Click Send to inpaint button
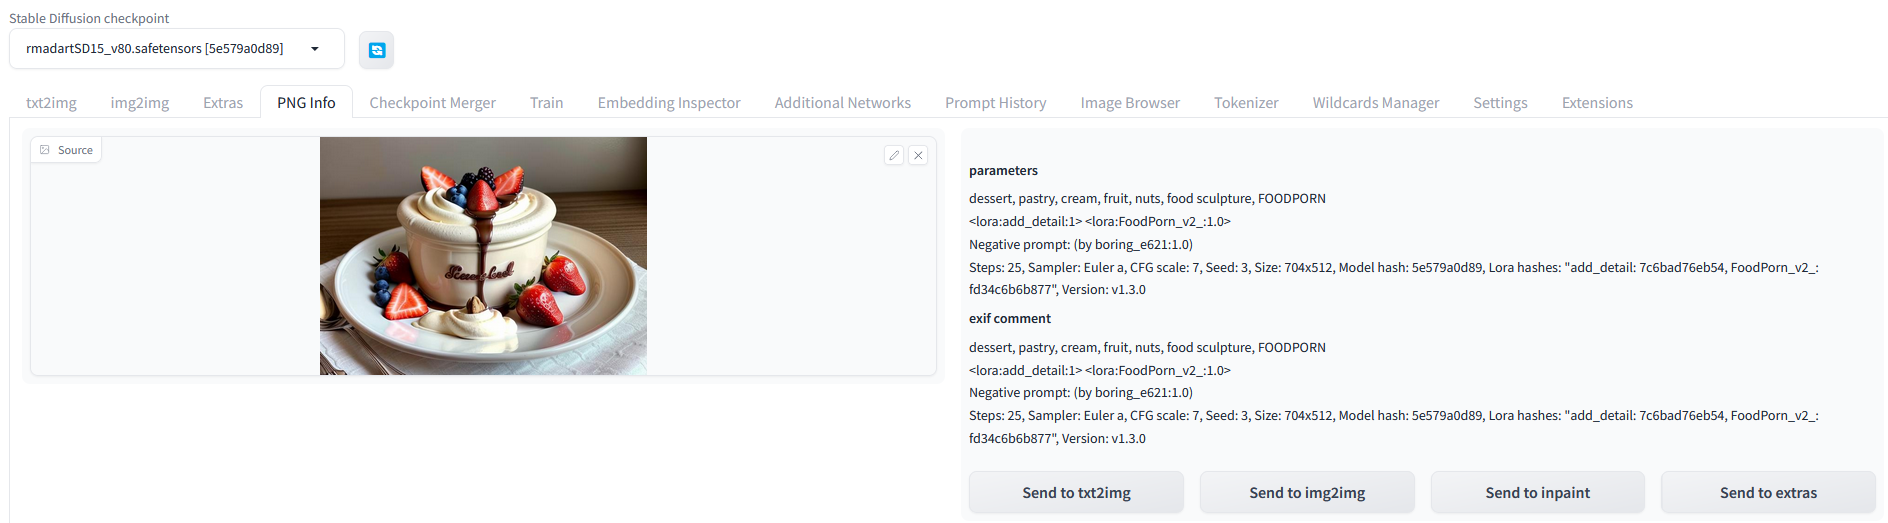Screen dimensions: 1888x523 pos(1537,493)
